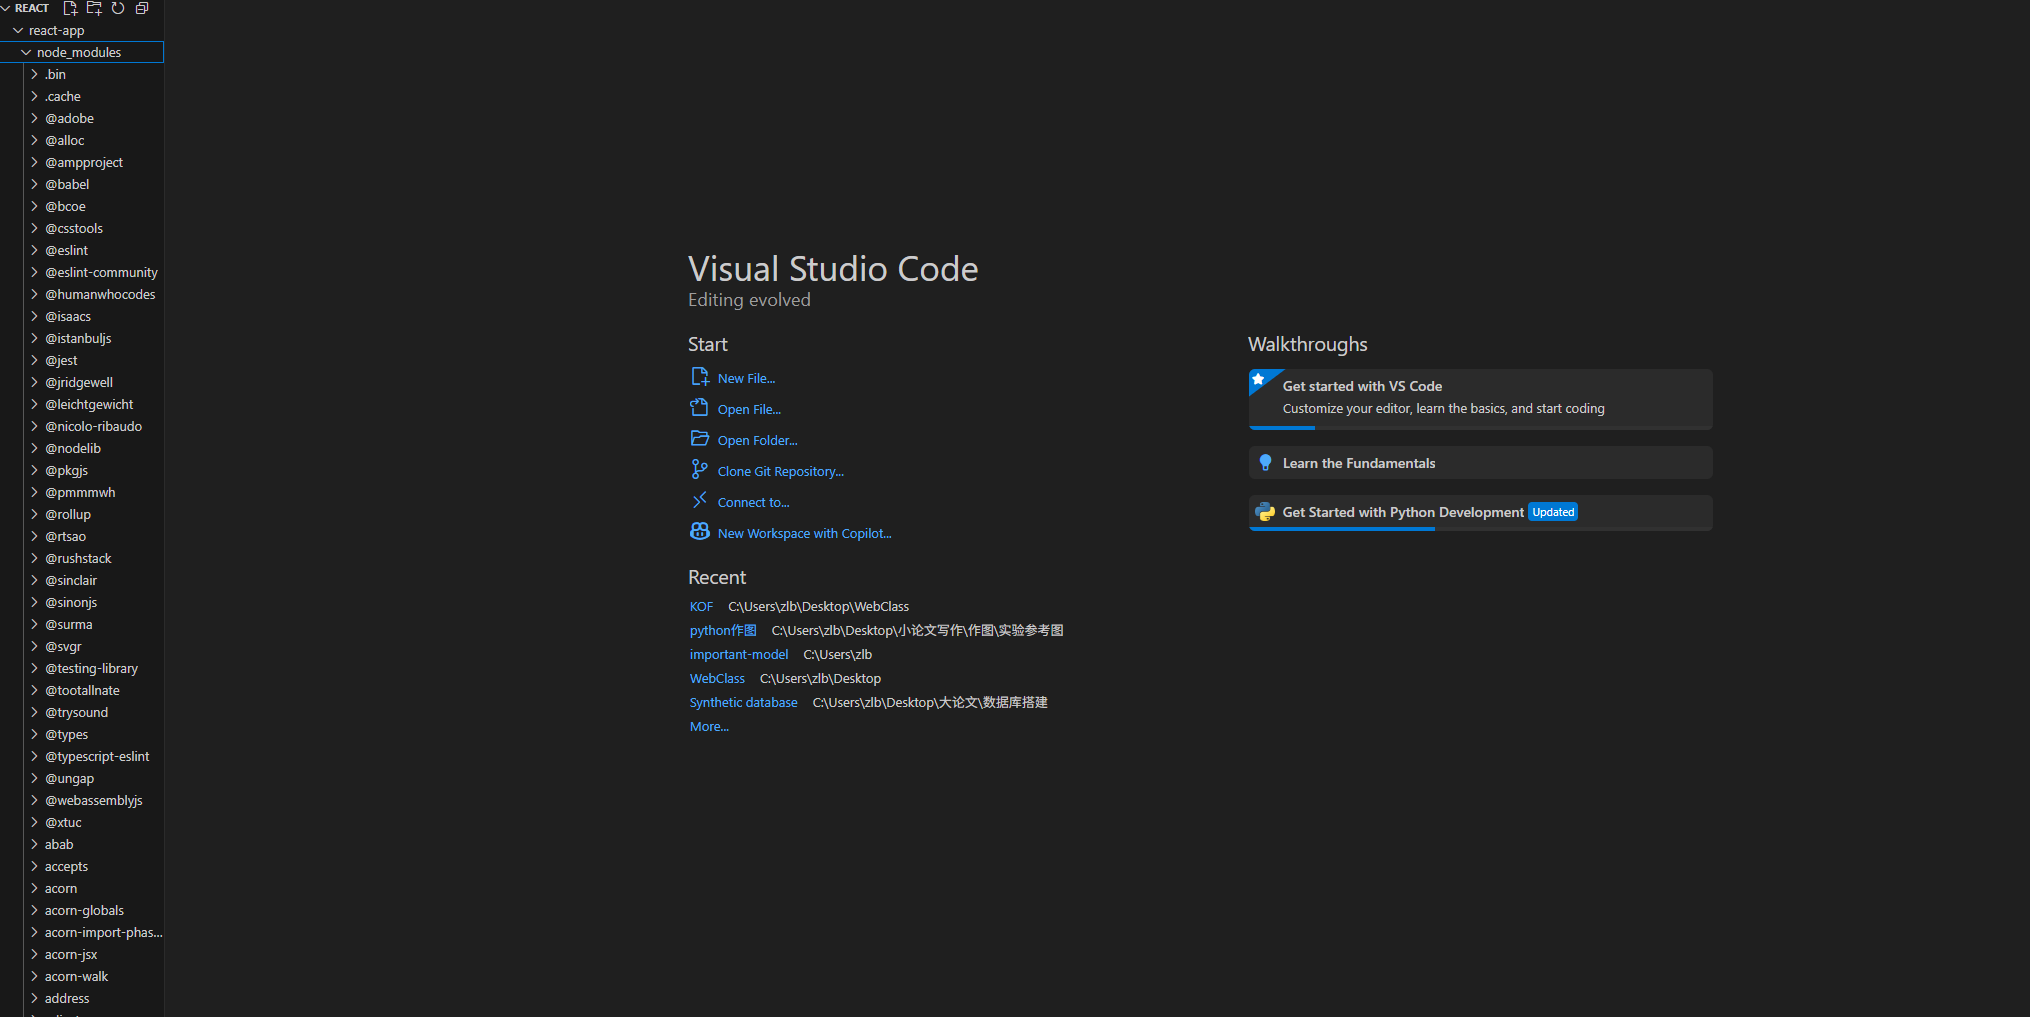Screen dimensions: 2030x1017
Task: Select the accepts folder row
Action: [x=82, y=866]
